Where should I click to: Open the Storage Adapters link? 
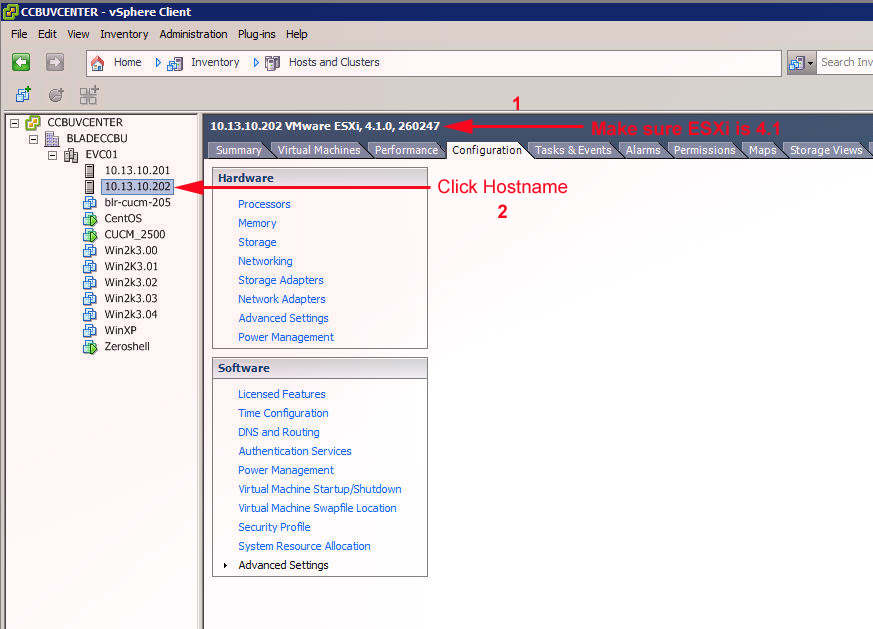(x=281, y=280)
